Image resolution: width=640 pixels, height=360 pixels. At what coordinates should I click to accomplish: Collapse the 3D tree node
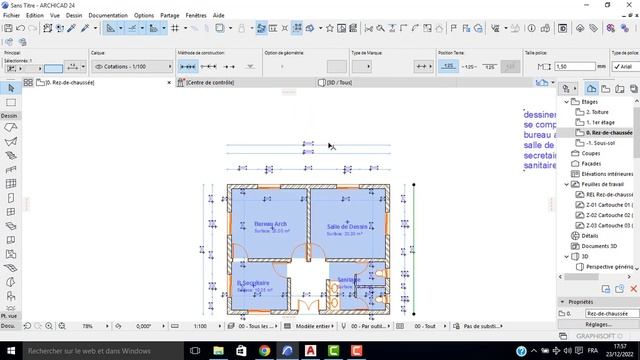point(567,257)
